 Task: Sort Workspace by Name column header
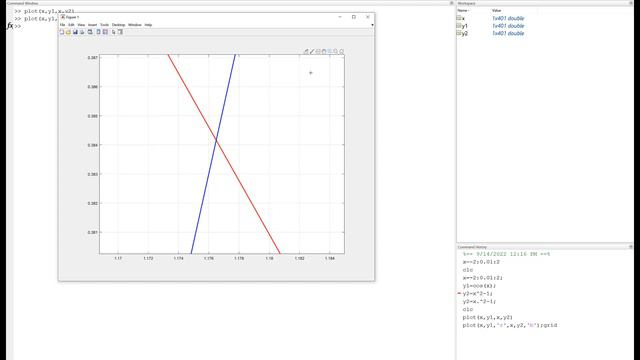(x=463, y=10)
